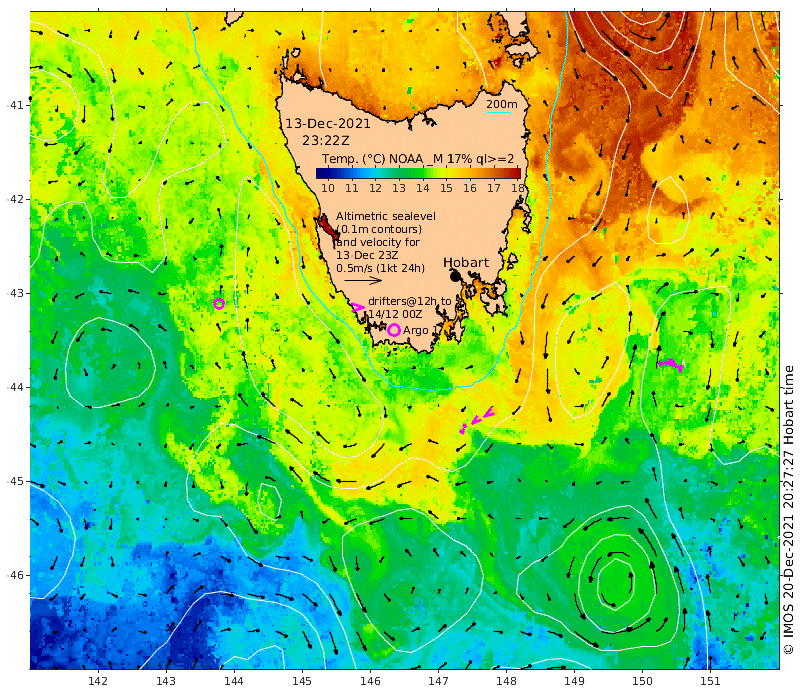Click the temperature color bar
The height and width of the screenshot is (700, 800).
click(x=418, y=173)
